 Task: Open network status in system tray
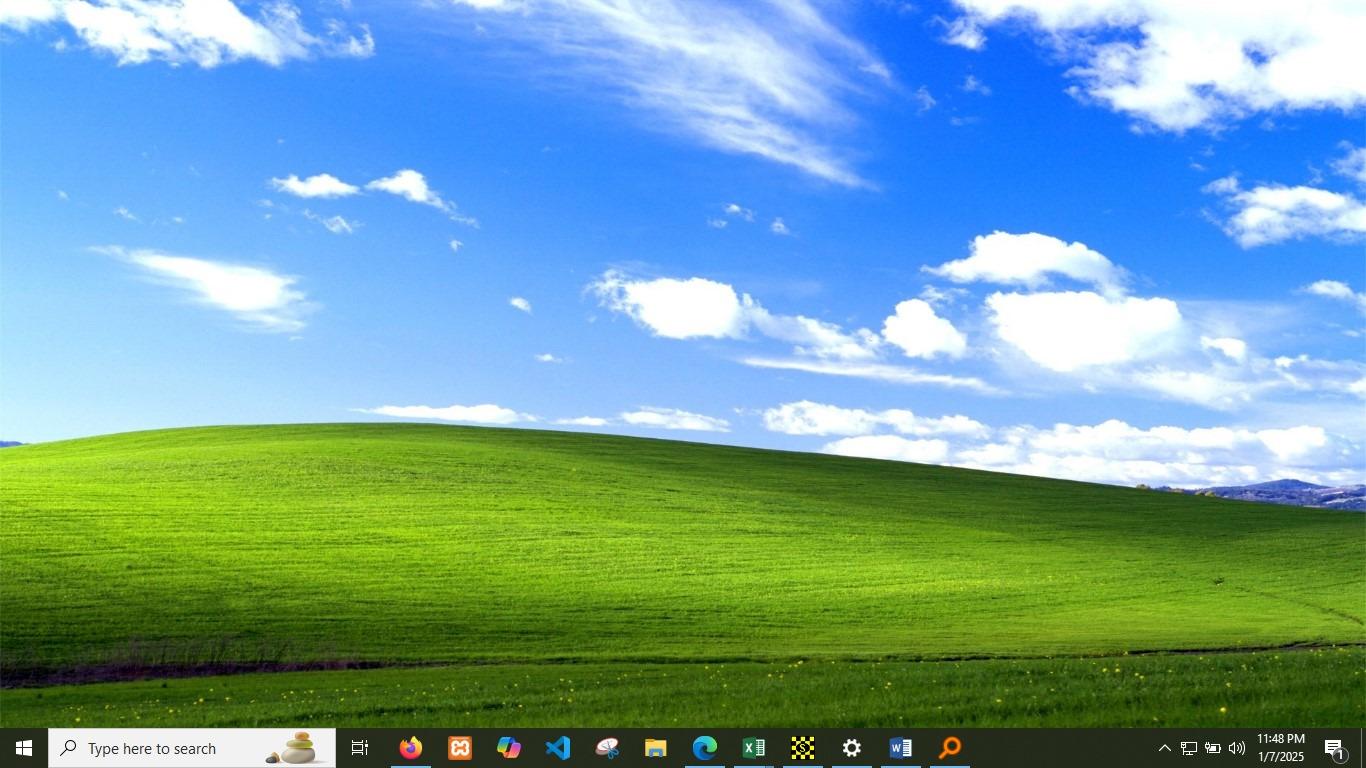(1189, 748)
